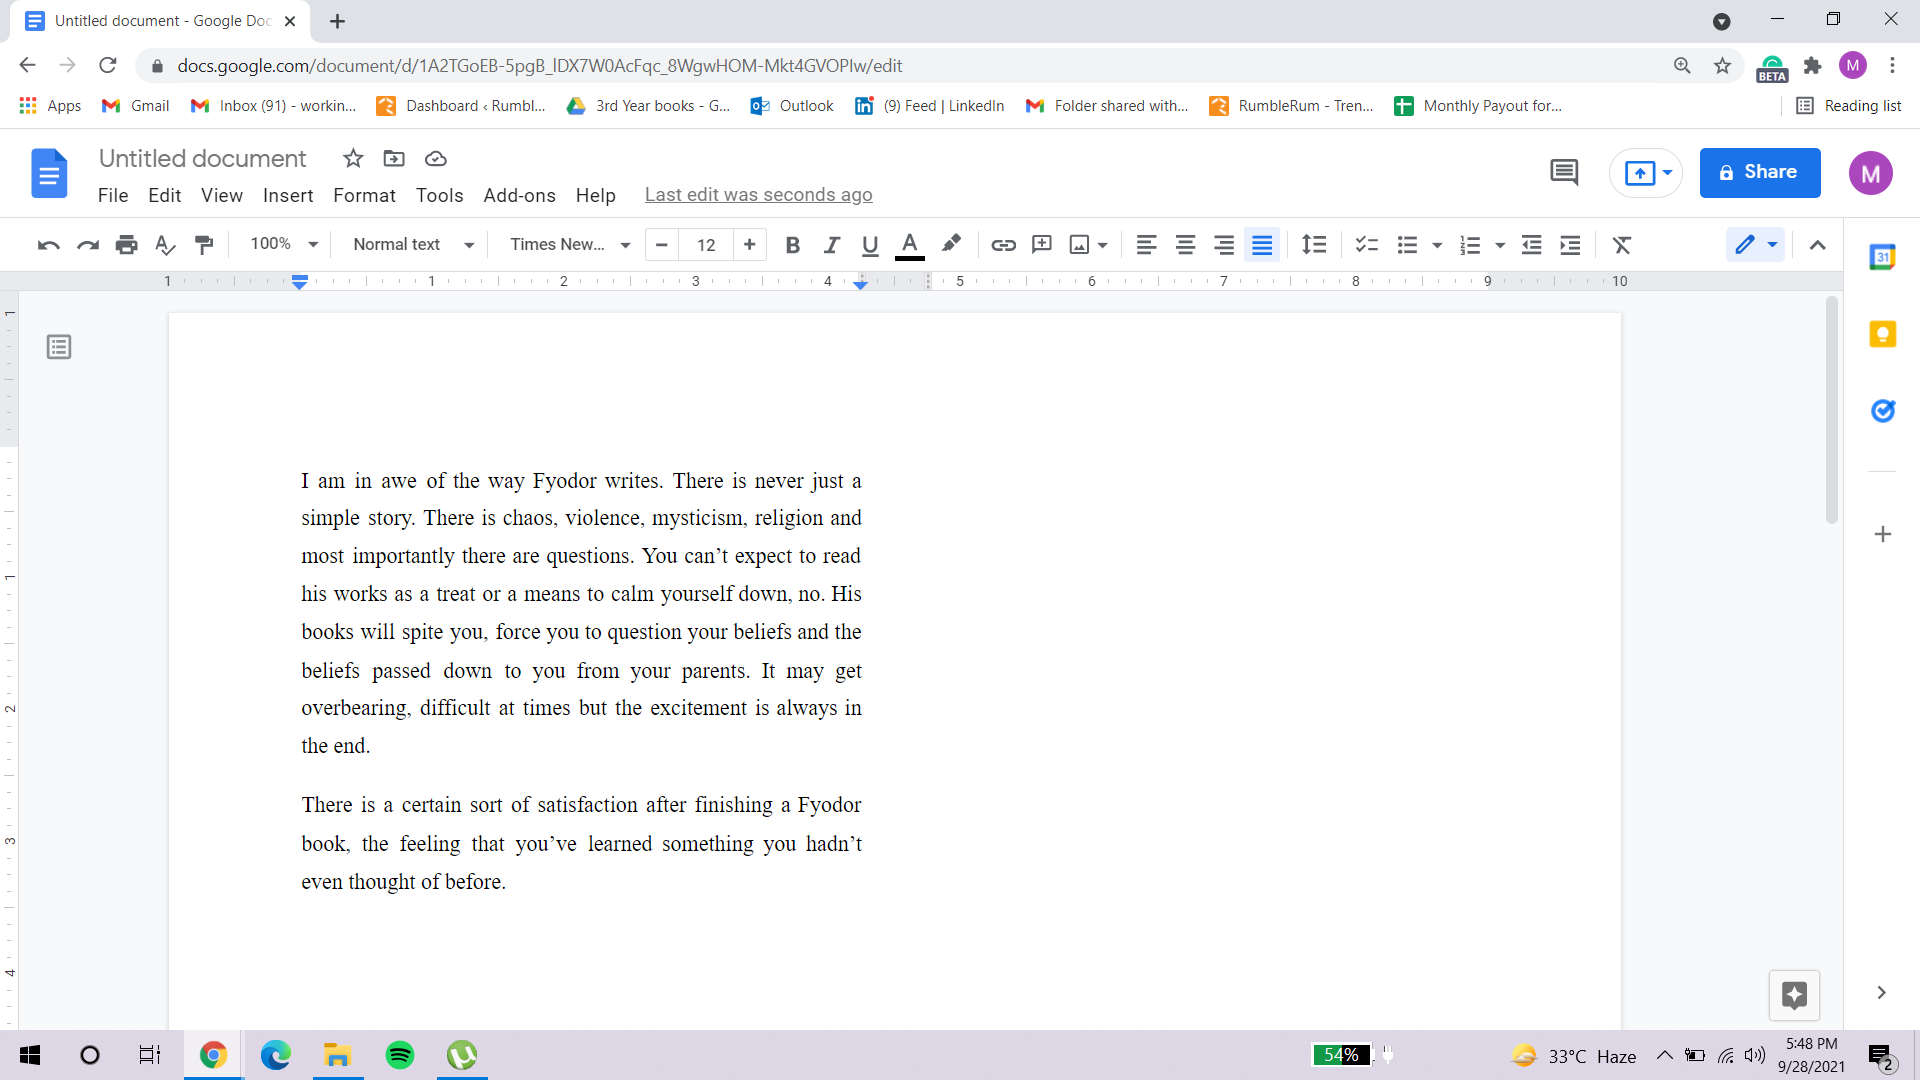
Task: Move document to a folder icon
Action: point(394,159)
